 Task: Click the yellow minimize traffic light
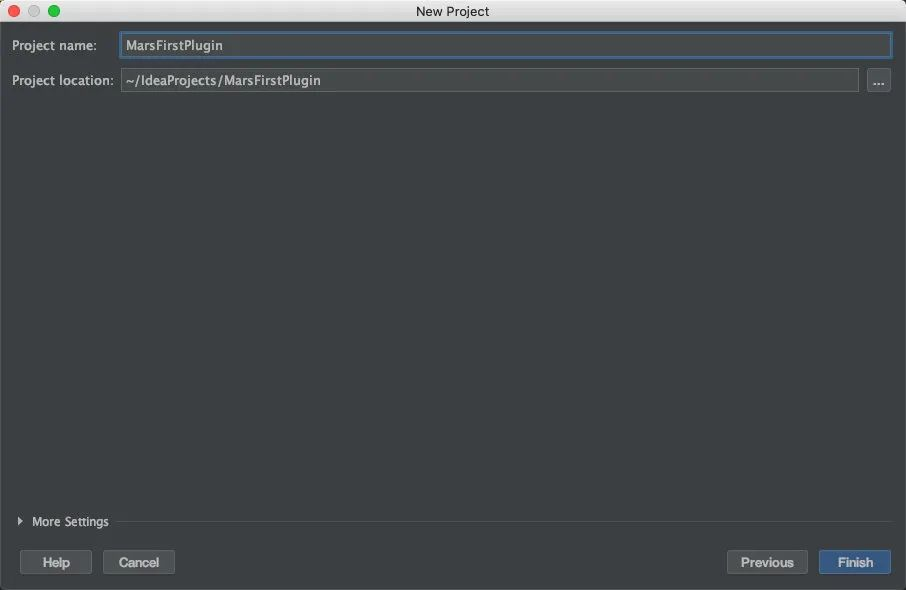point(32,11)
